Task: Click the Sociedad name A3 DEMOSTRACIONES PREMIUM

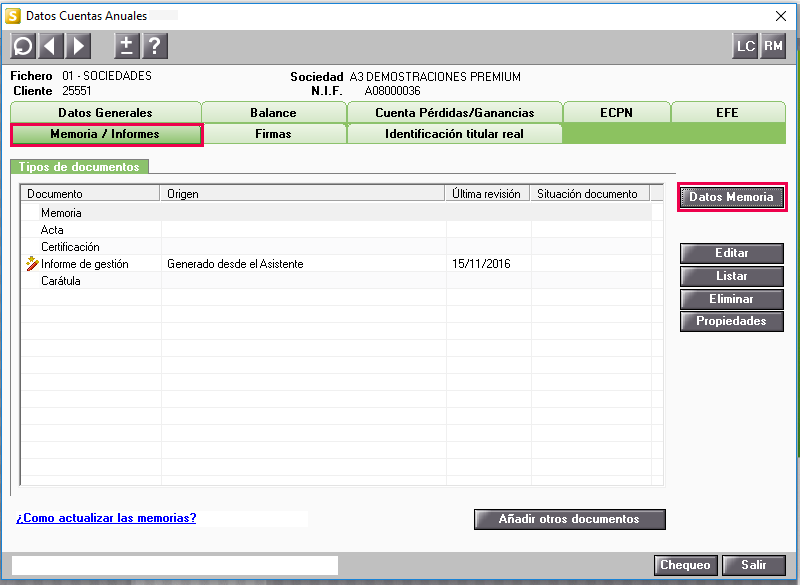Action: tap(435, 77)
